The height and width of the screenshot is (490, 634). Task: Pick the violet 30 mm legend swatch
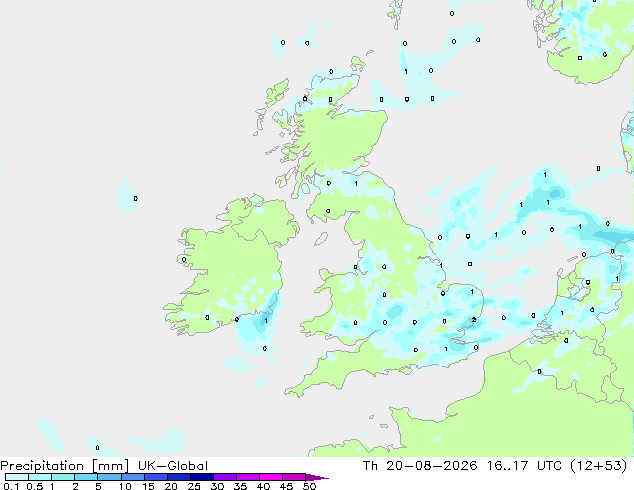coord(225,477)
